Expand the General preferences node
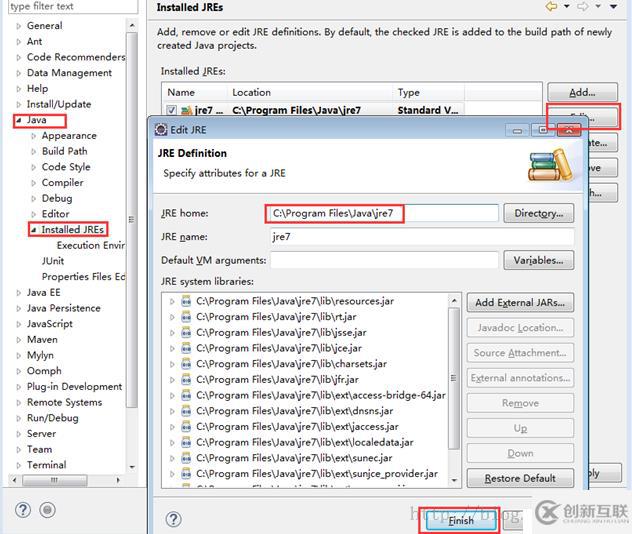 [x=19, y=26]
